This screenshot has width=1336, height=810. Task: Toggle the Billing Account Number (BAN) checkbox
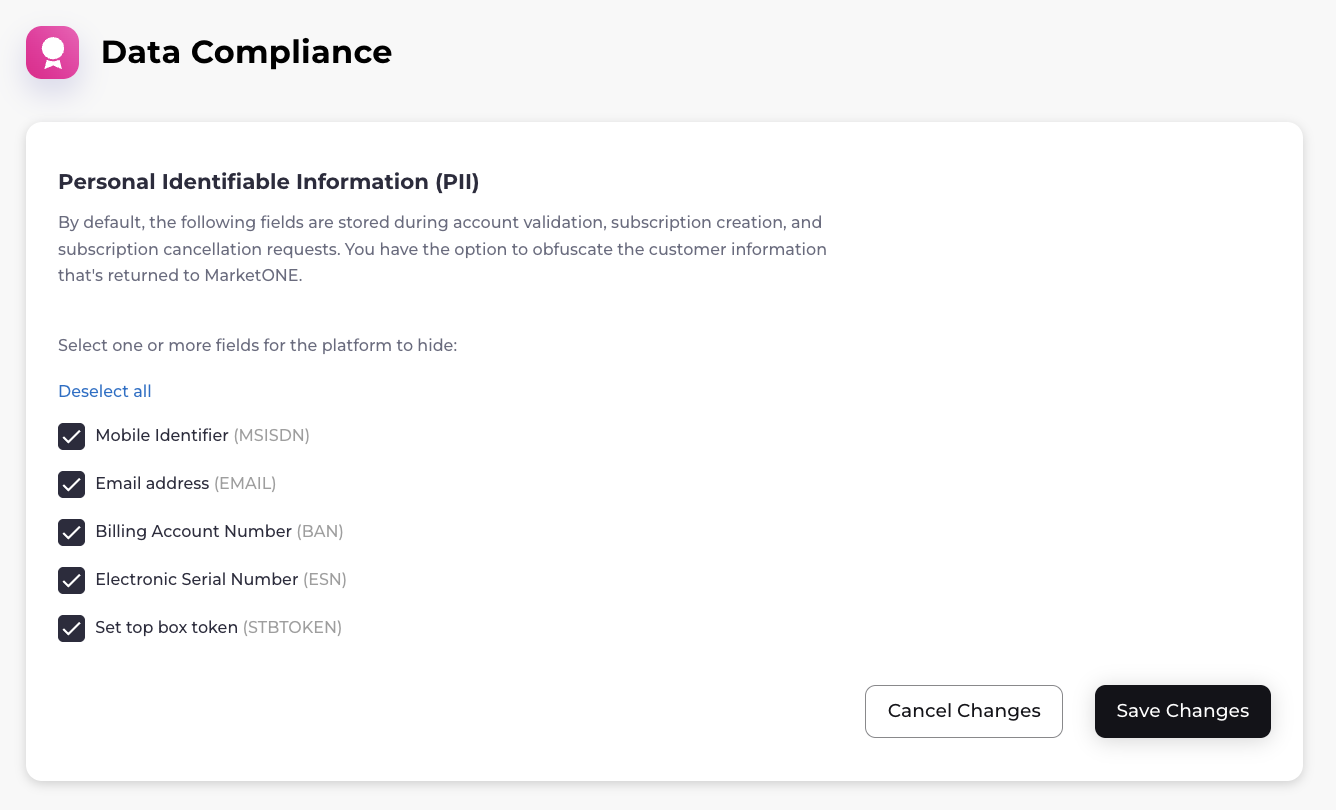click(71, 532)
